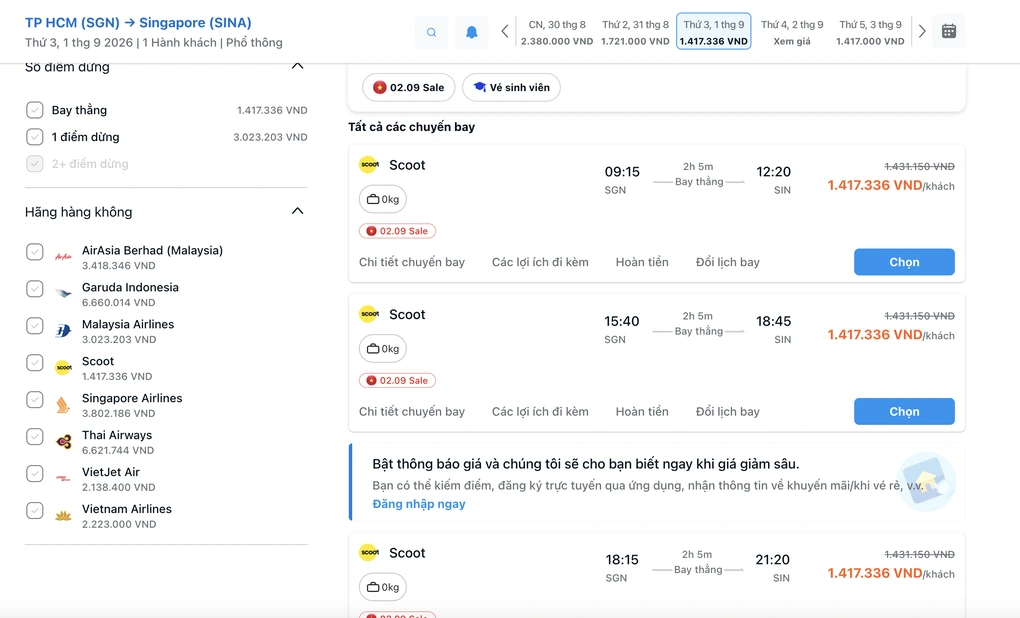Click 0kg baggage badge on 18:15 flight
This screenshot has width=1020, height=618.
(x=382, y=587)
